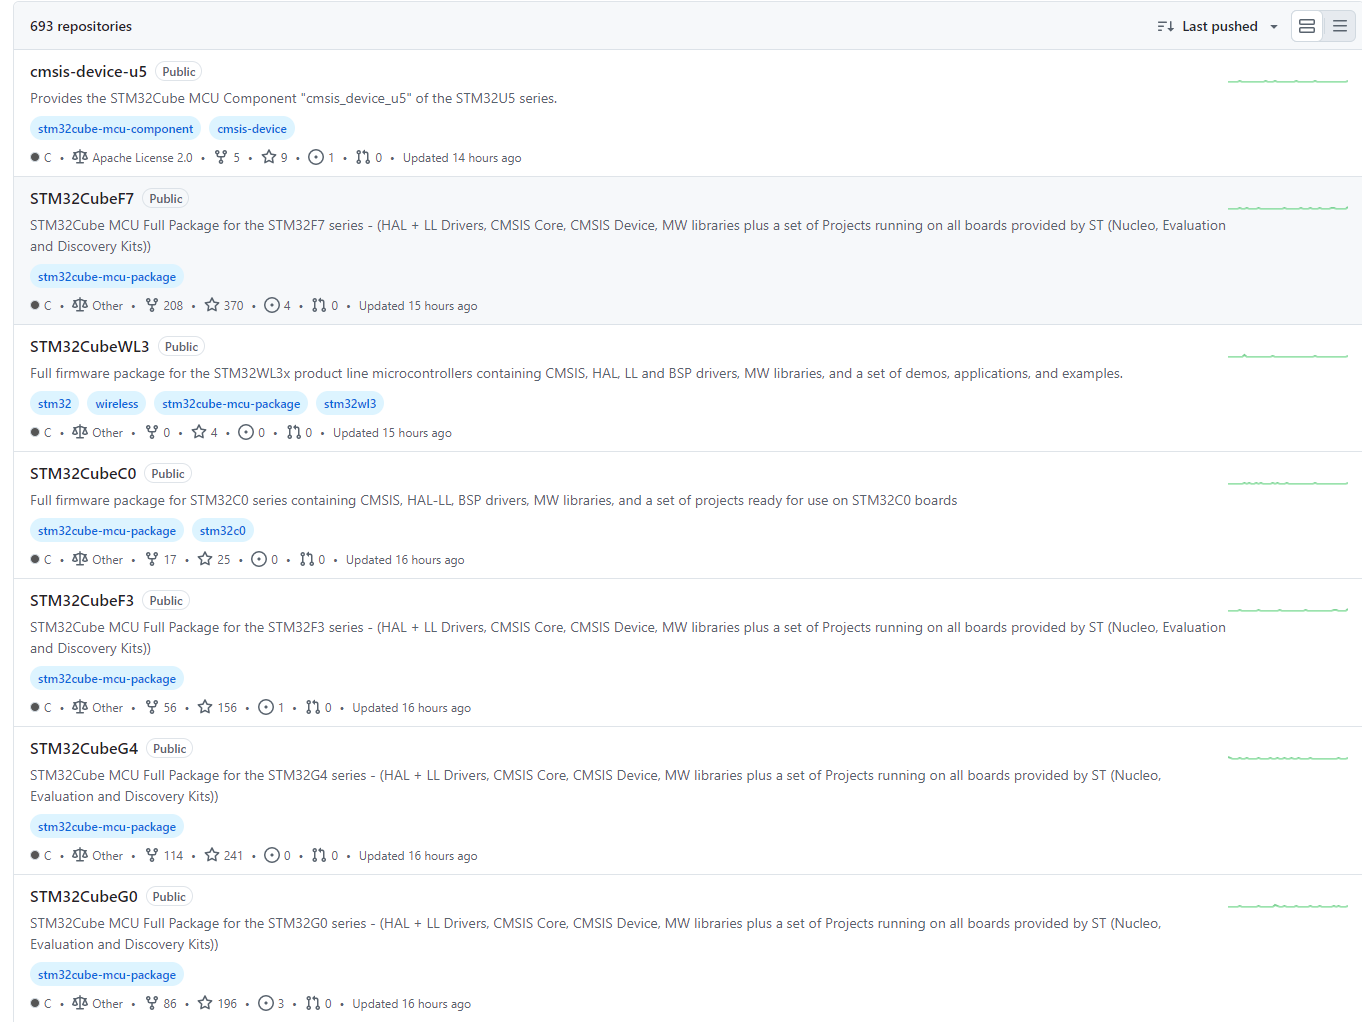Switch to the compact list view
1362x1022 pixels.
click(1340, 26)
